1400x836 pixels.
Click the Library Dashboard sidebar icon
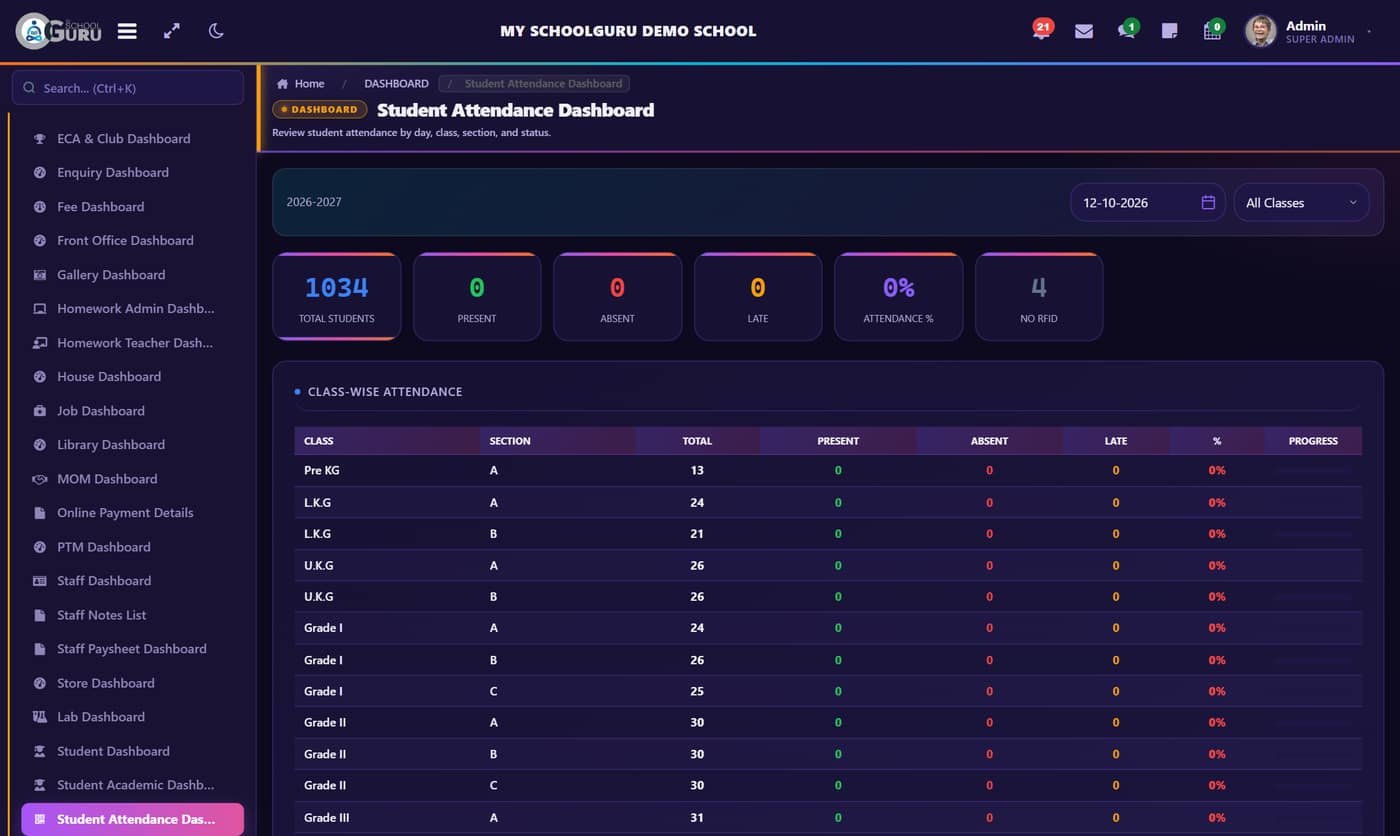tap(40, 445)
